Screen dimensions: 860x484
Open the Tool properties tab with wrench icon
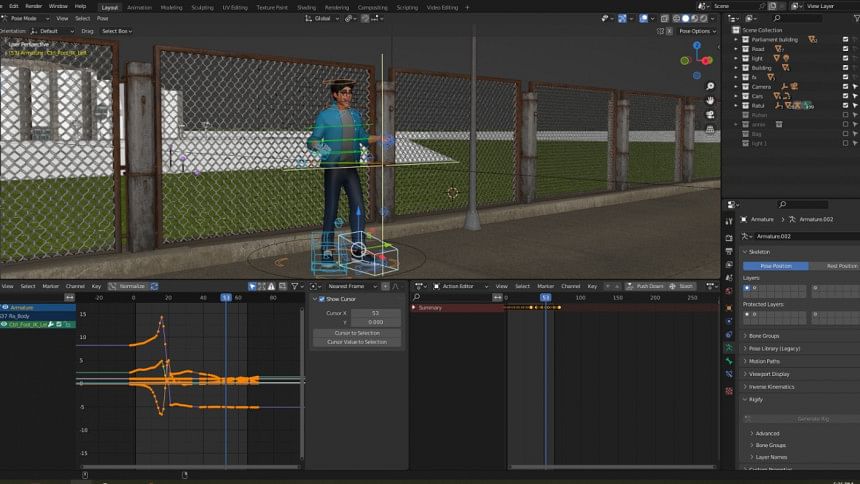[729, 219]
